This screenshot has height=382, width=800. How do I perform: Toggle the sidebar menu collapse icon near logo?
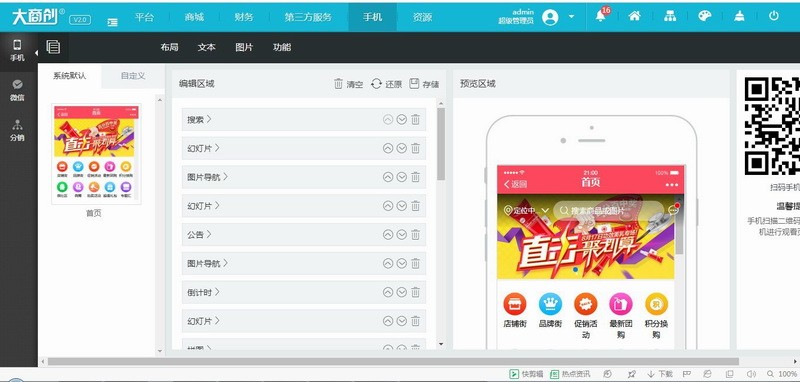point(112,22)
